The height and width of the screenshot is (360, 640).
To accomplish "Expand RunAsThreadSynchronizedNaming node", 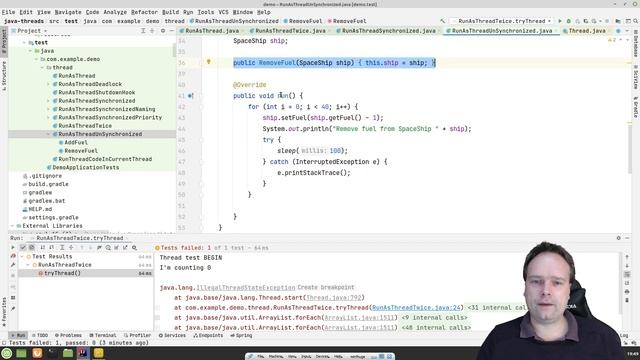I will pos(49,109).
